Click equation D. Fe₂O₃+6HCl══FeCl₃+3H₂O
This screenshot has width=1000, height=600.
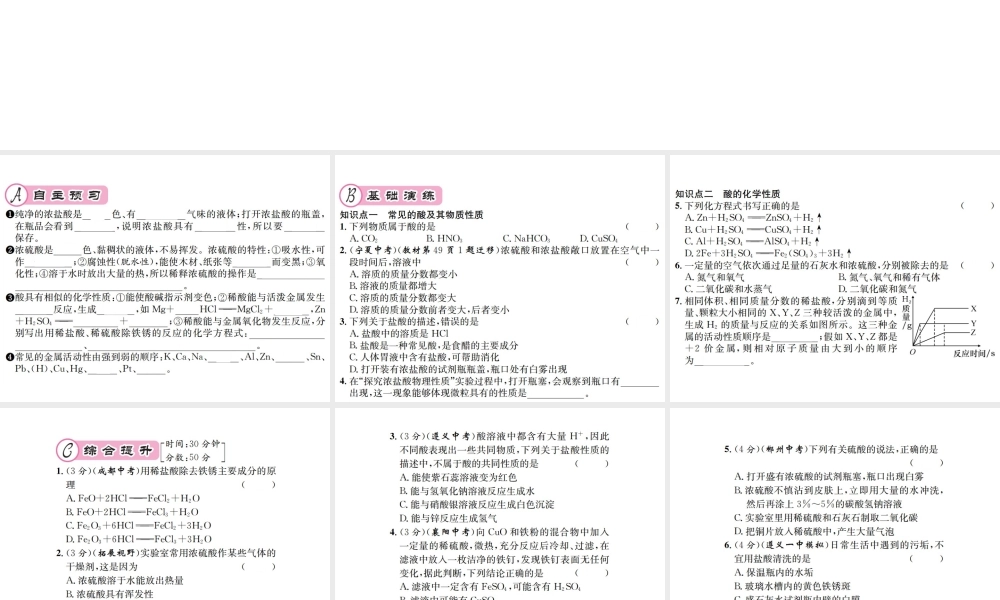(138, 539)
